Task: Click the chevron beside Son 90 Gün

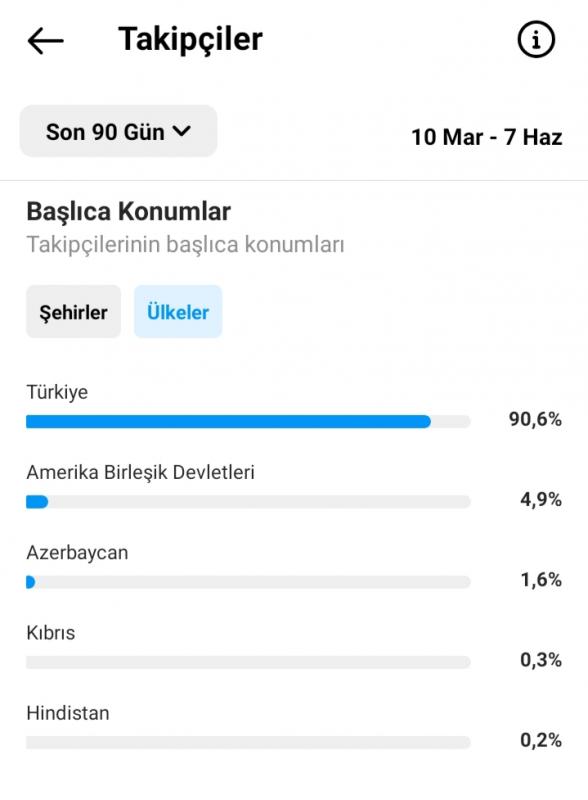Action: (x=182, y=132)
